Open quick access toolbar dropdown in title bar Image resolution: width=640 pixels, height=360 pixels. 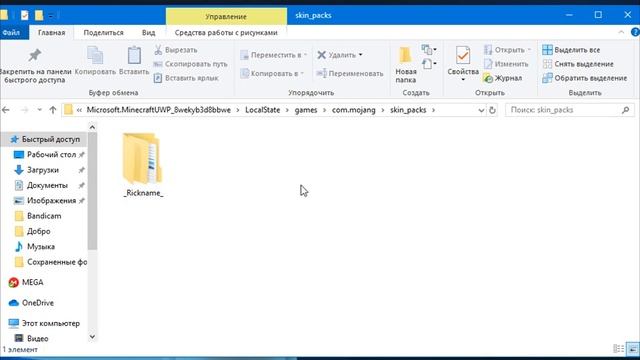(x=51, y=16)
